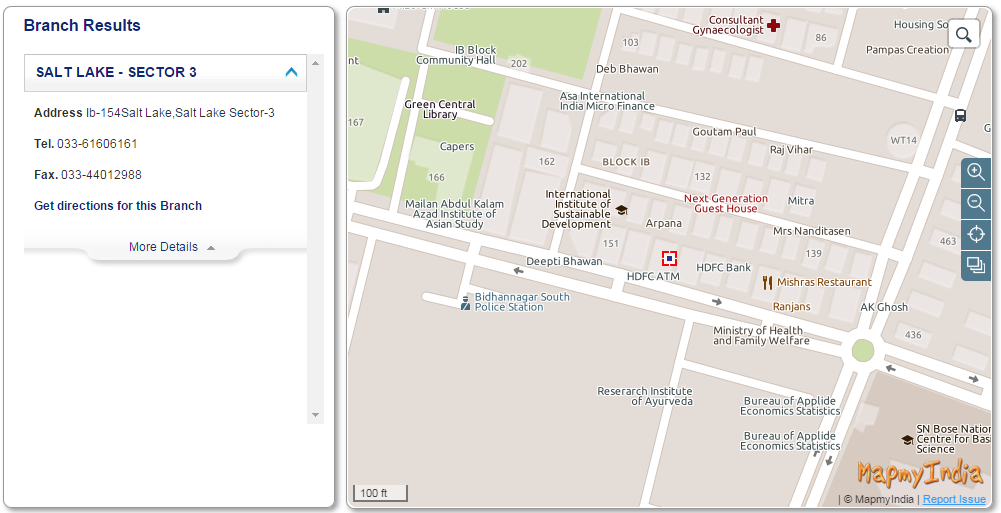Click the Mrs Nanditasen label
This screenshot has height=513, width=1001.
[x=812, y=232]
